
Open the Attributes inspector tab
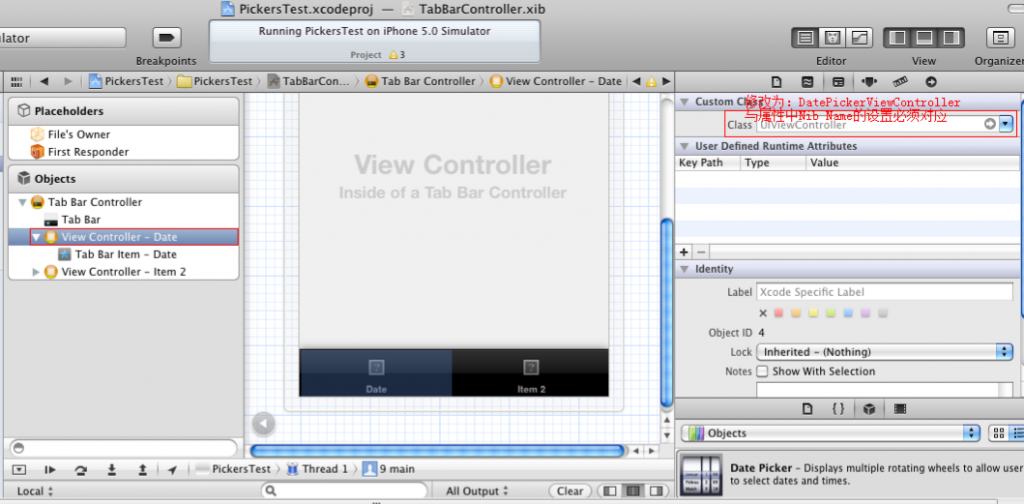click(869, 82)
